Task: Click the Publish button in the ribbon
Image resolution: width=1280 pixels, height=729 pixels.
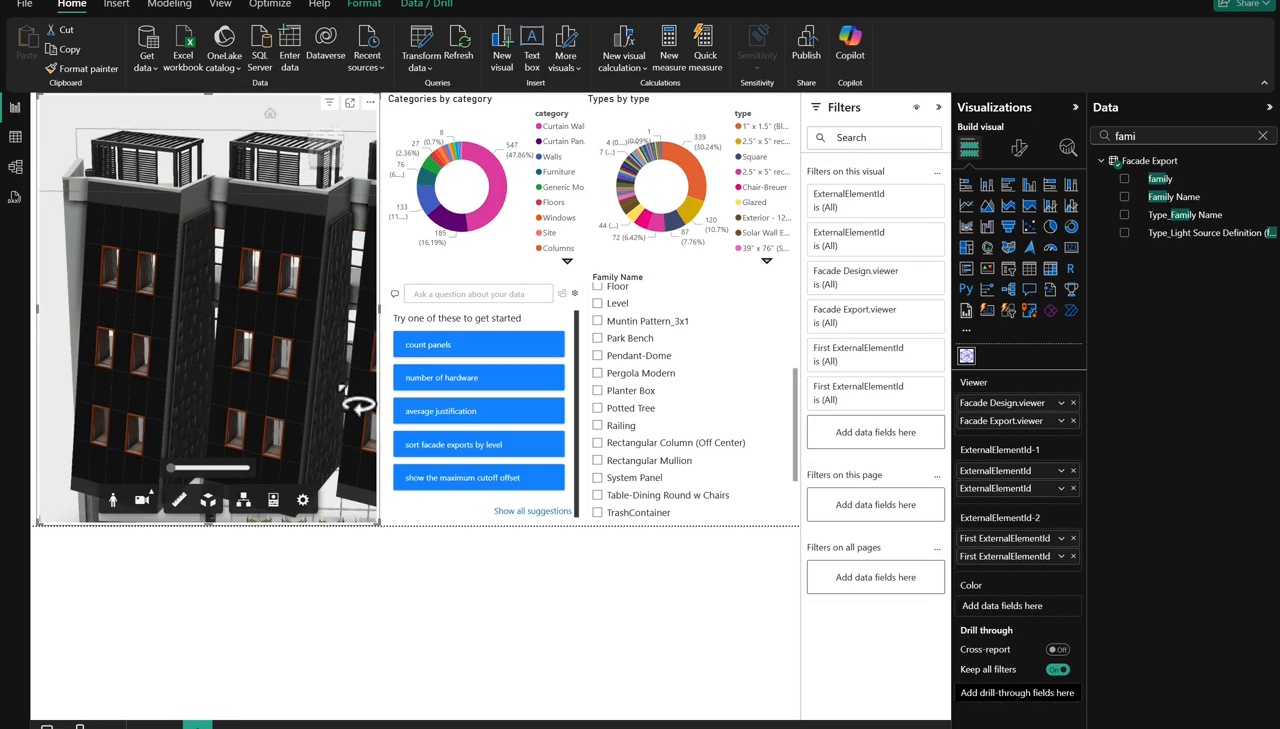Action: pyautogui.click(x=806, y=43)
